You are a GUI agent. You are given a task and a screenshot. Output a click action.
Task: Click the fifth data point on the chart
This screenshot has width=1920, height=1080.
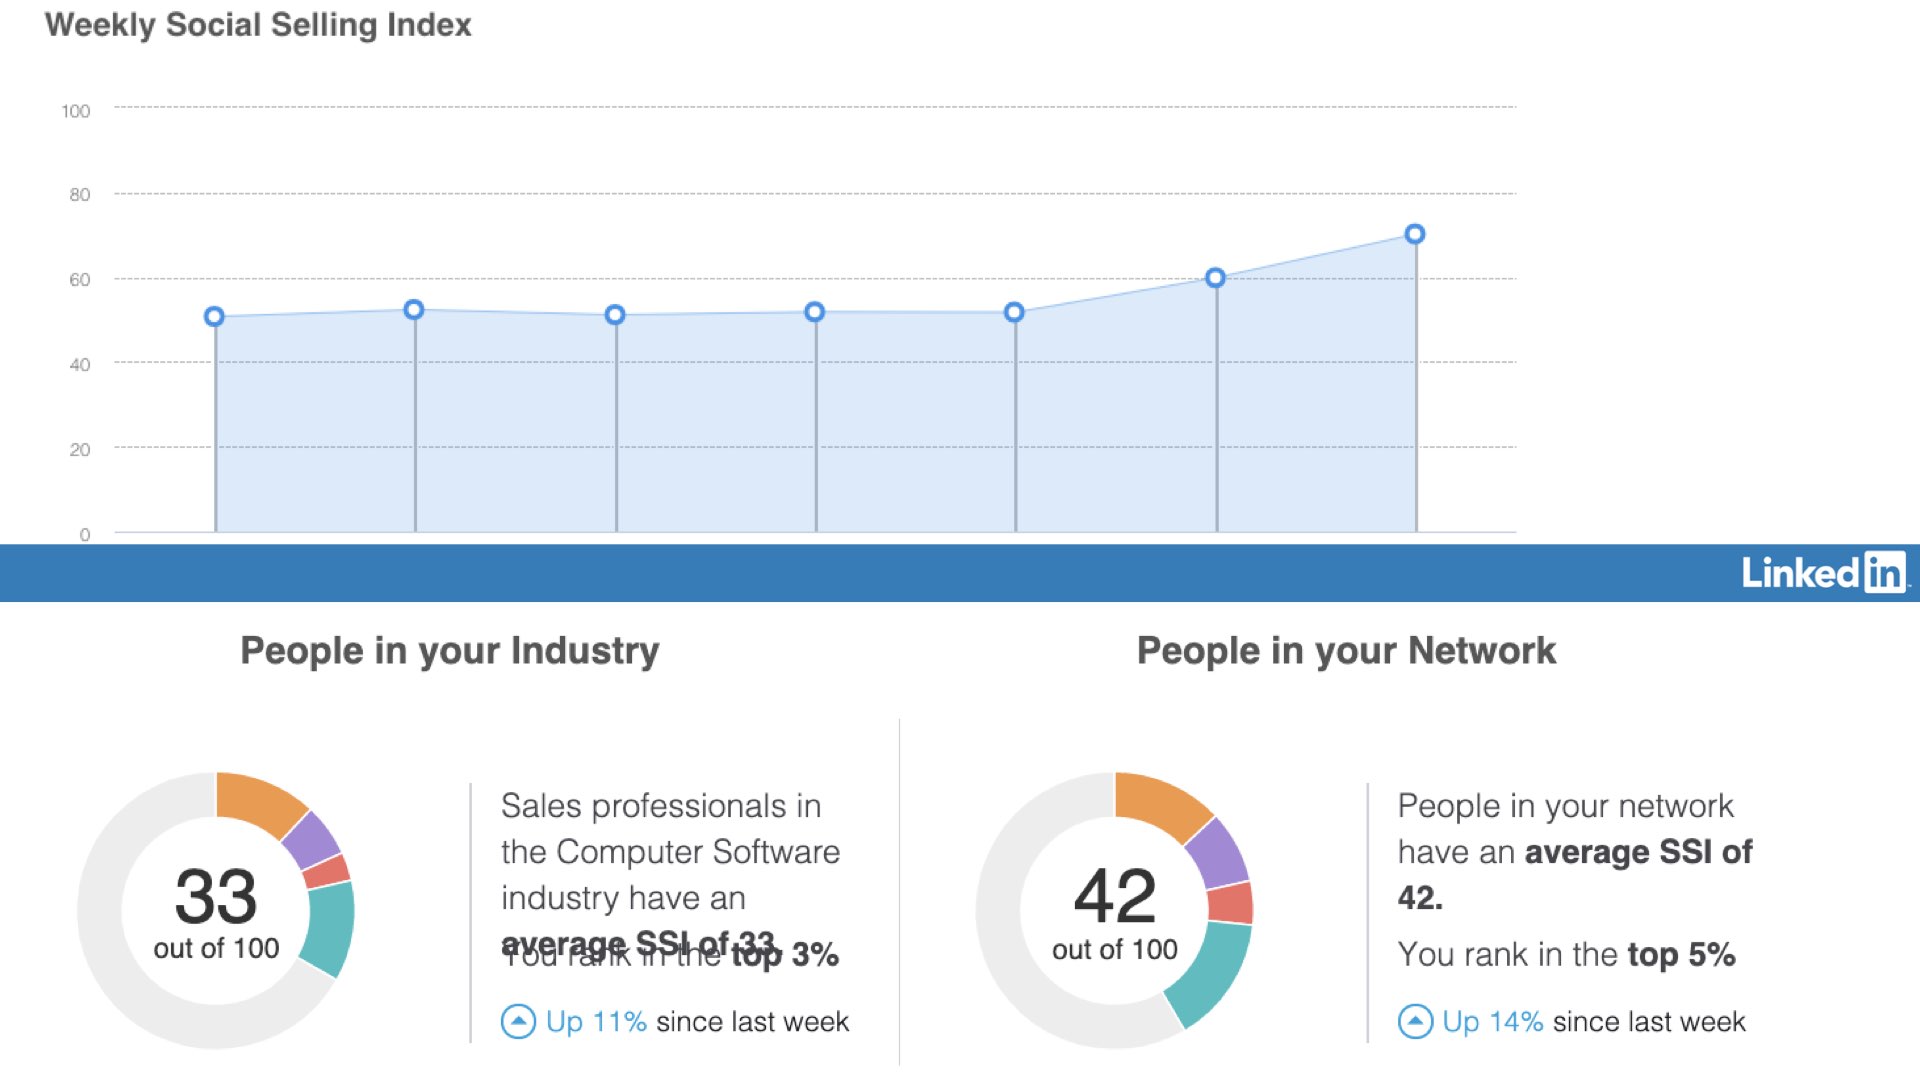point(1014,313)
